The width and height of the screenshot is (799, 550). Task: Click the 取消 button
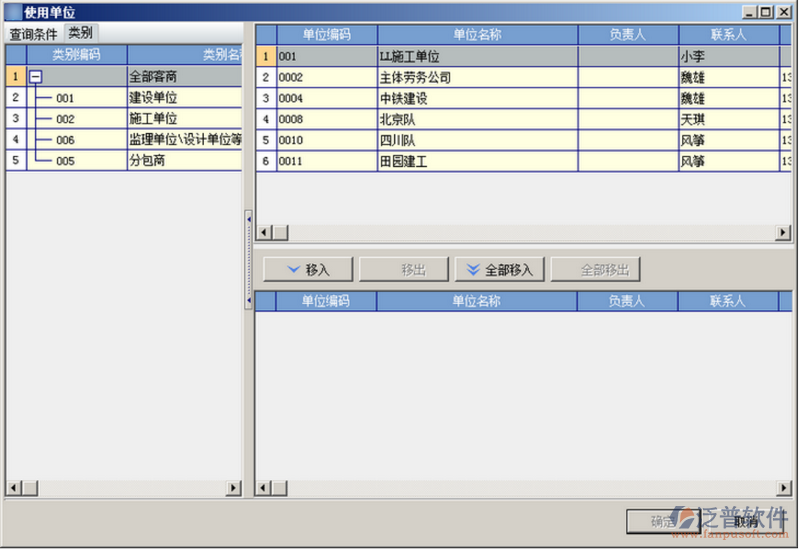tap(745, 521)
